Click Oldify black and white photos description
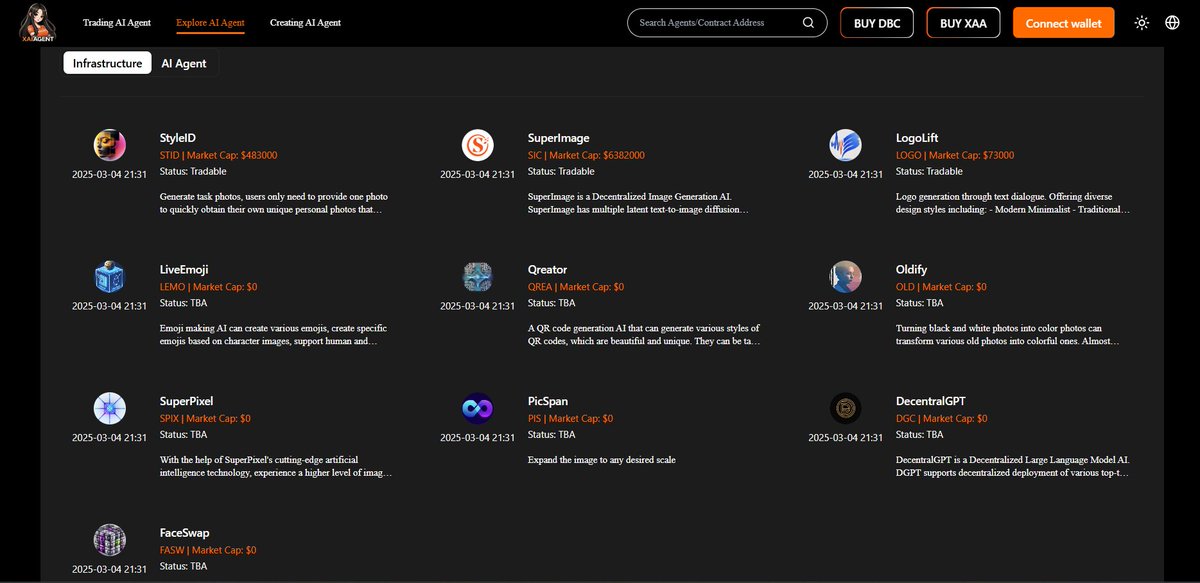Image resolution: width=1200 pixels, height=583 pixels. coord(1008,335)
